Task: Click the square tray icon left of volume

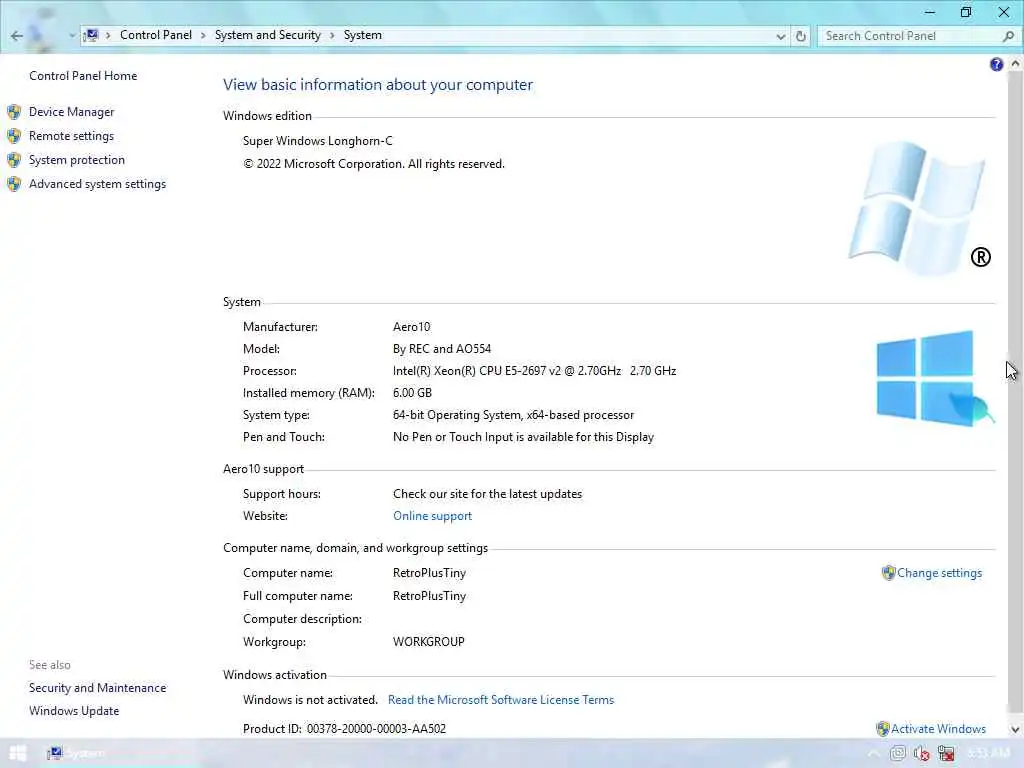Action: pos(898,754)
